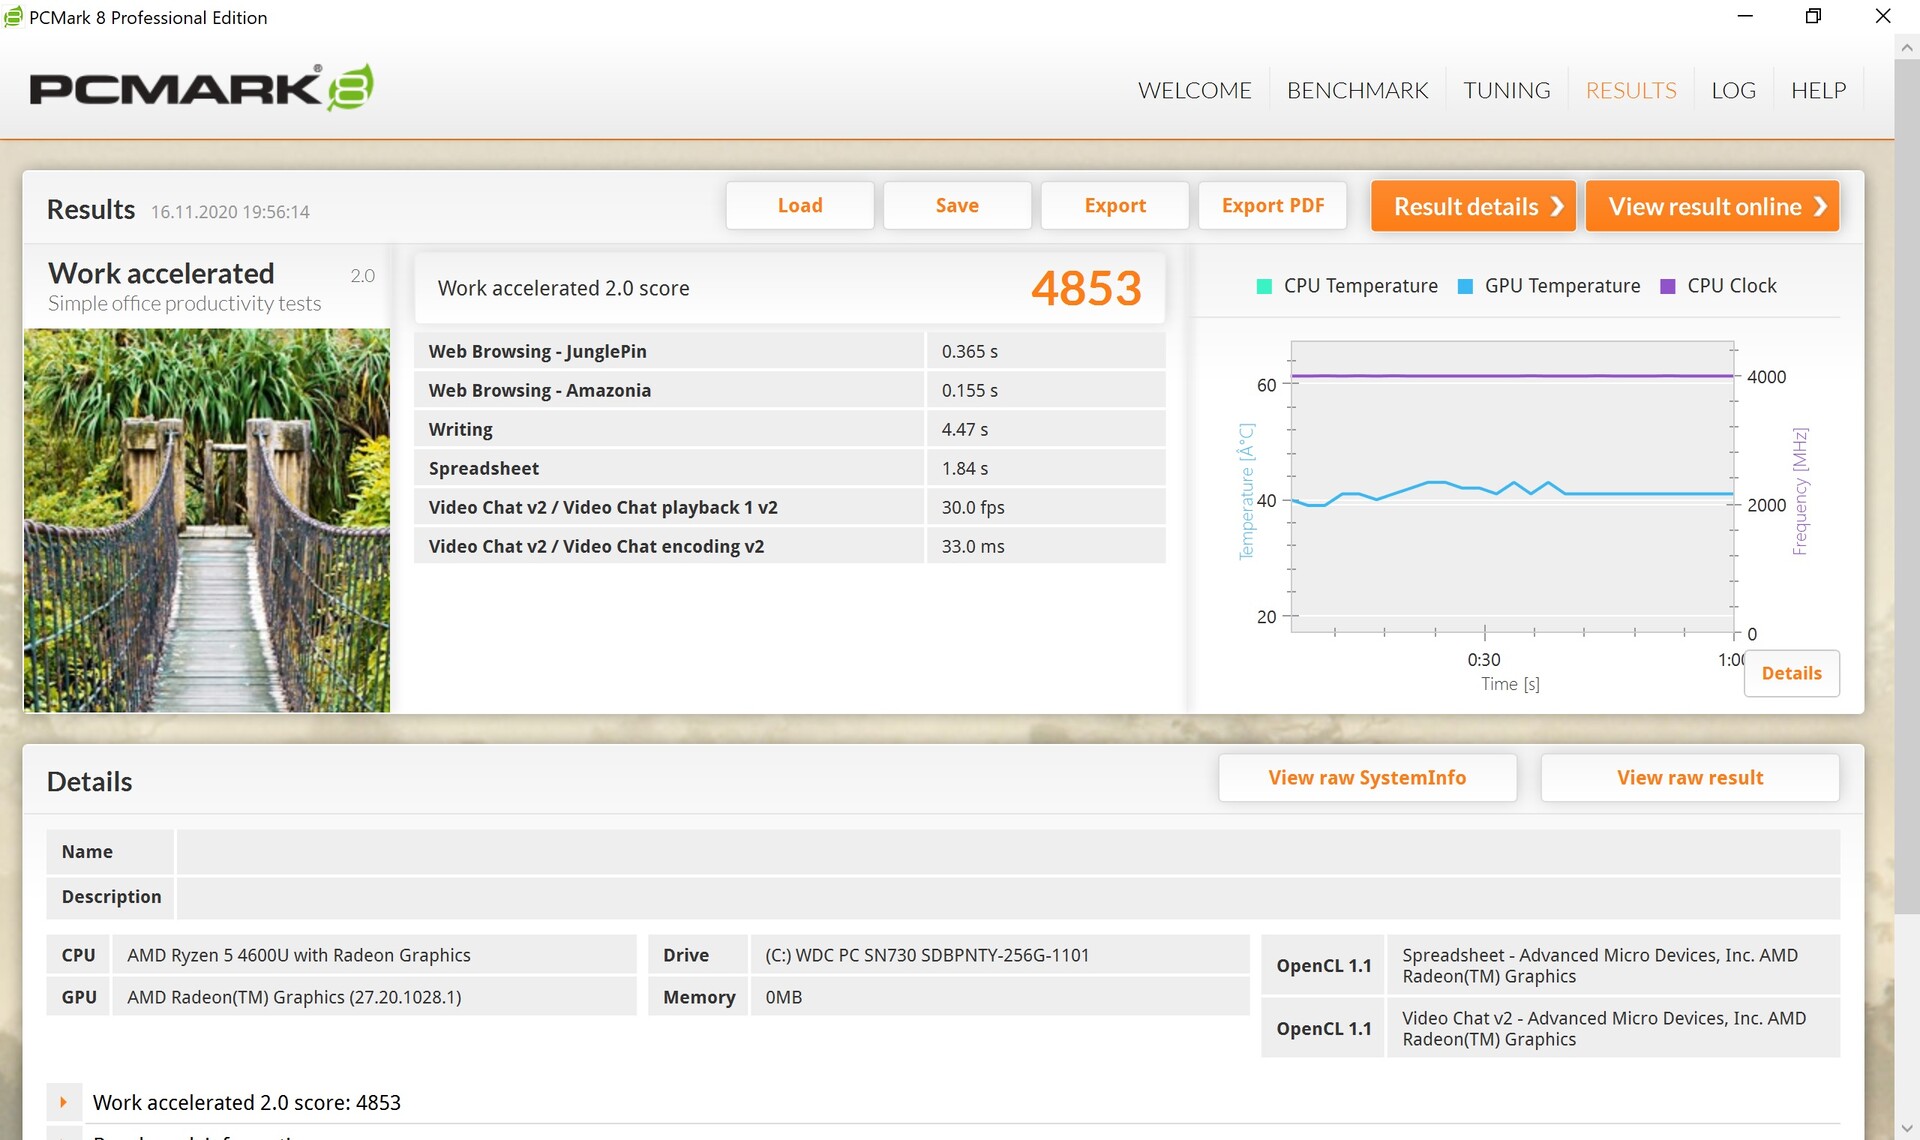Open Result details
The image size is (1920, 1140).
tap(1473, 207)
